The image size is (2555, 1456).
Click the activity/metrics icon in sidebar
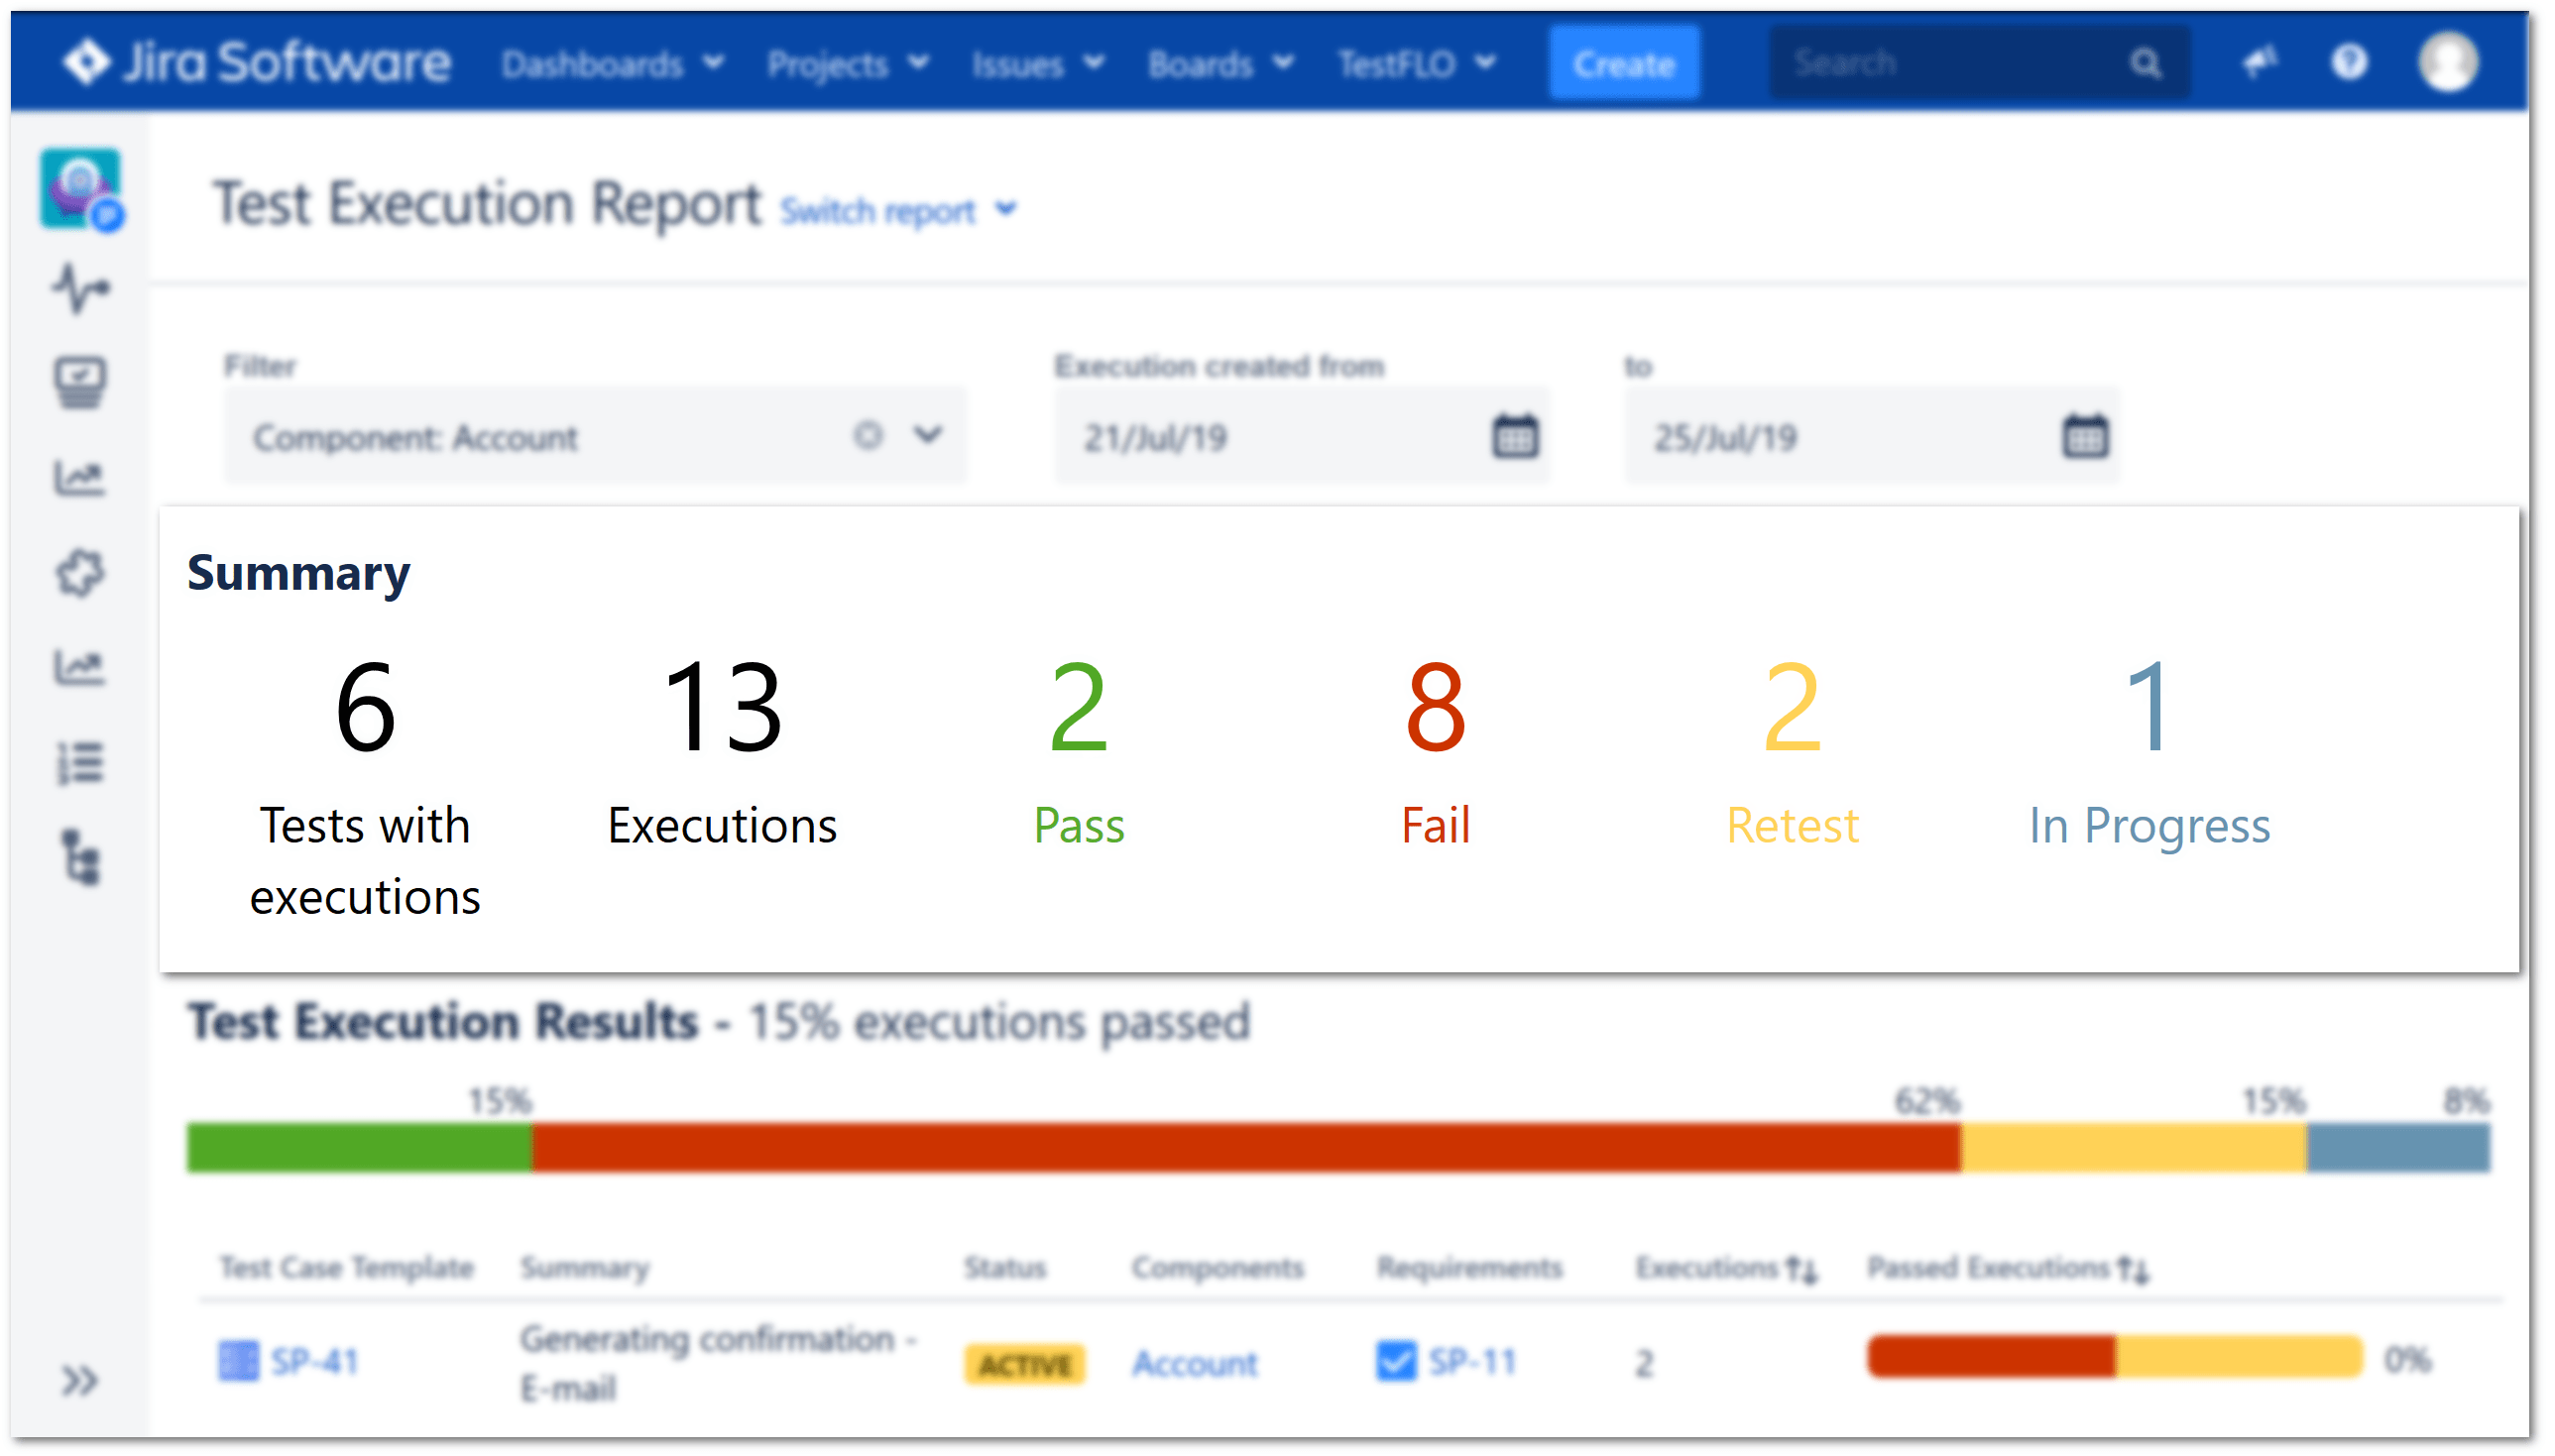tap(80, 284)
